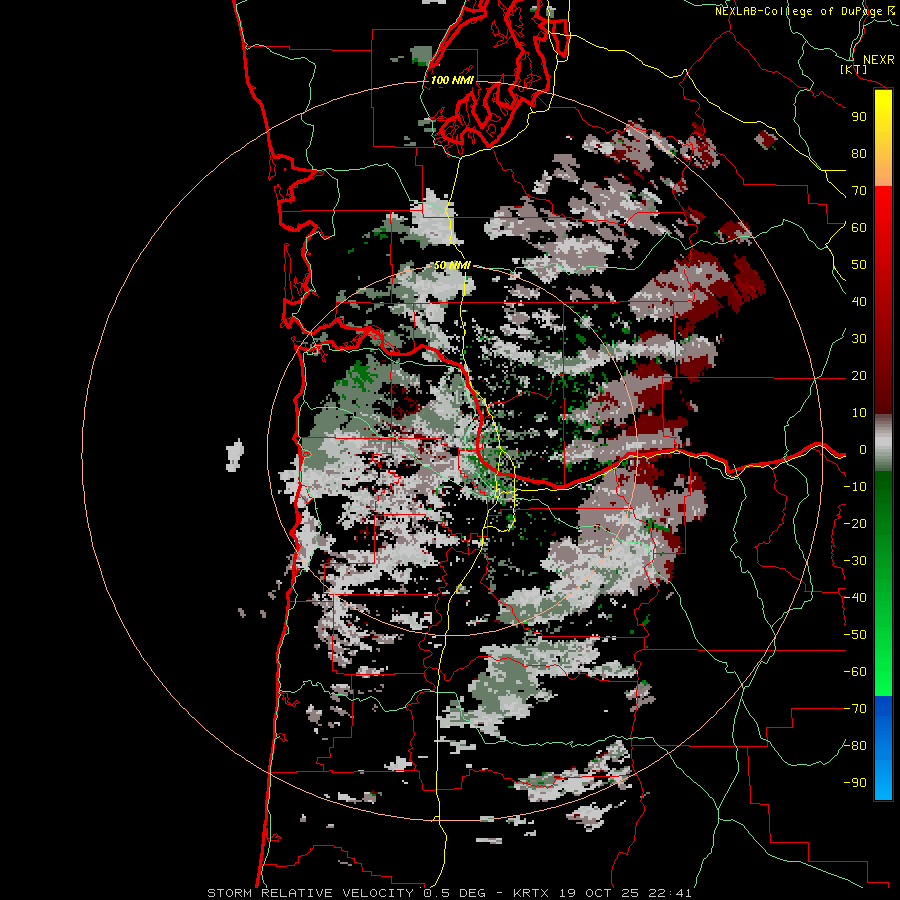Click the -80 scale value

tap(855, 746)
